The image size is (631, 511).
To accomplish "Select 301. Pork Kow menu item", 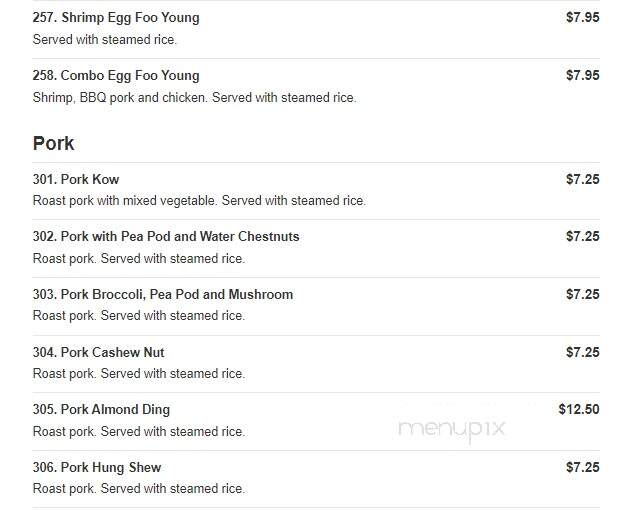I will tap(76, 179).
